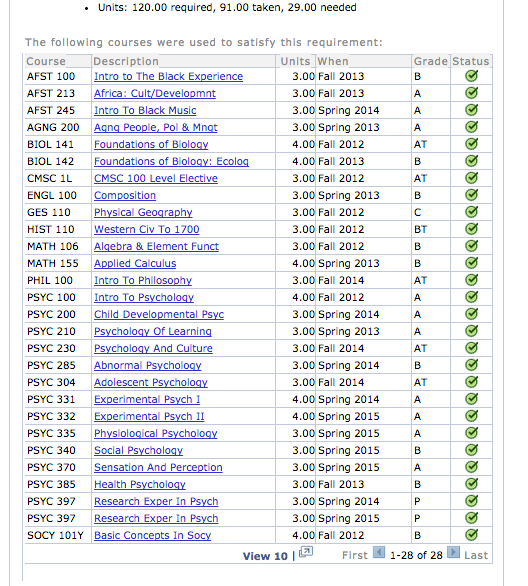Click the status checkmark for GES 110
Viewport: 528px width, 586px height.
coord(472,212)
